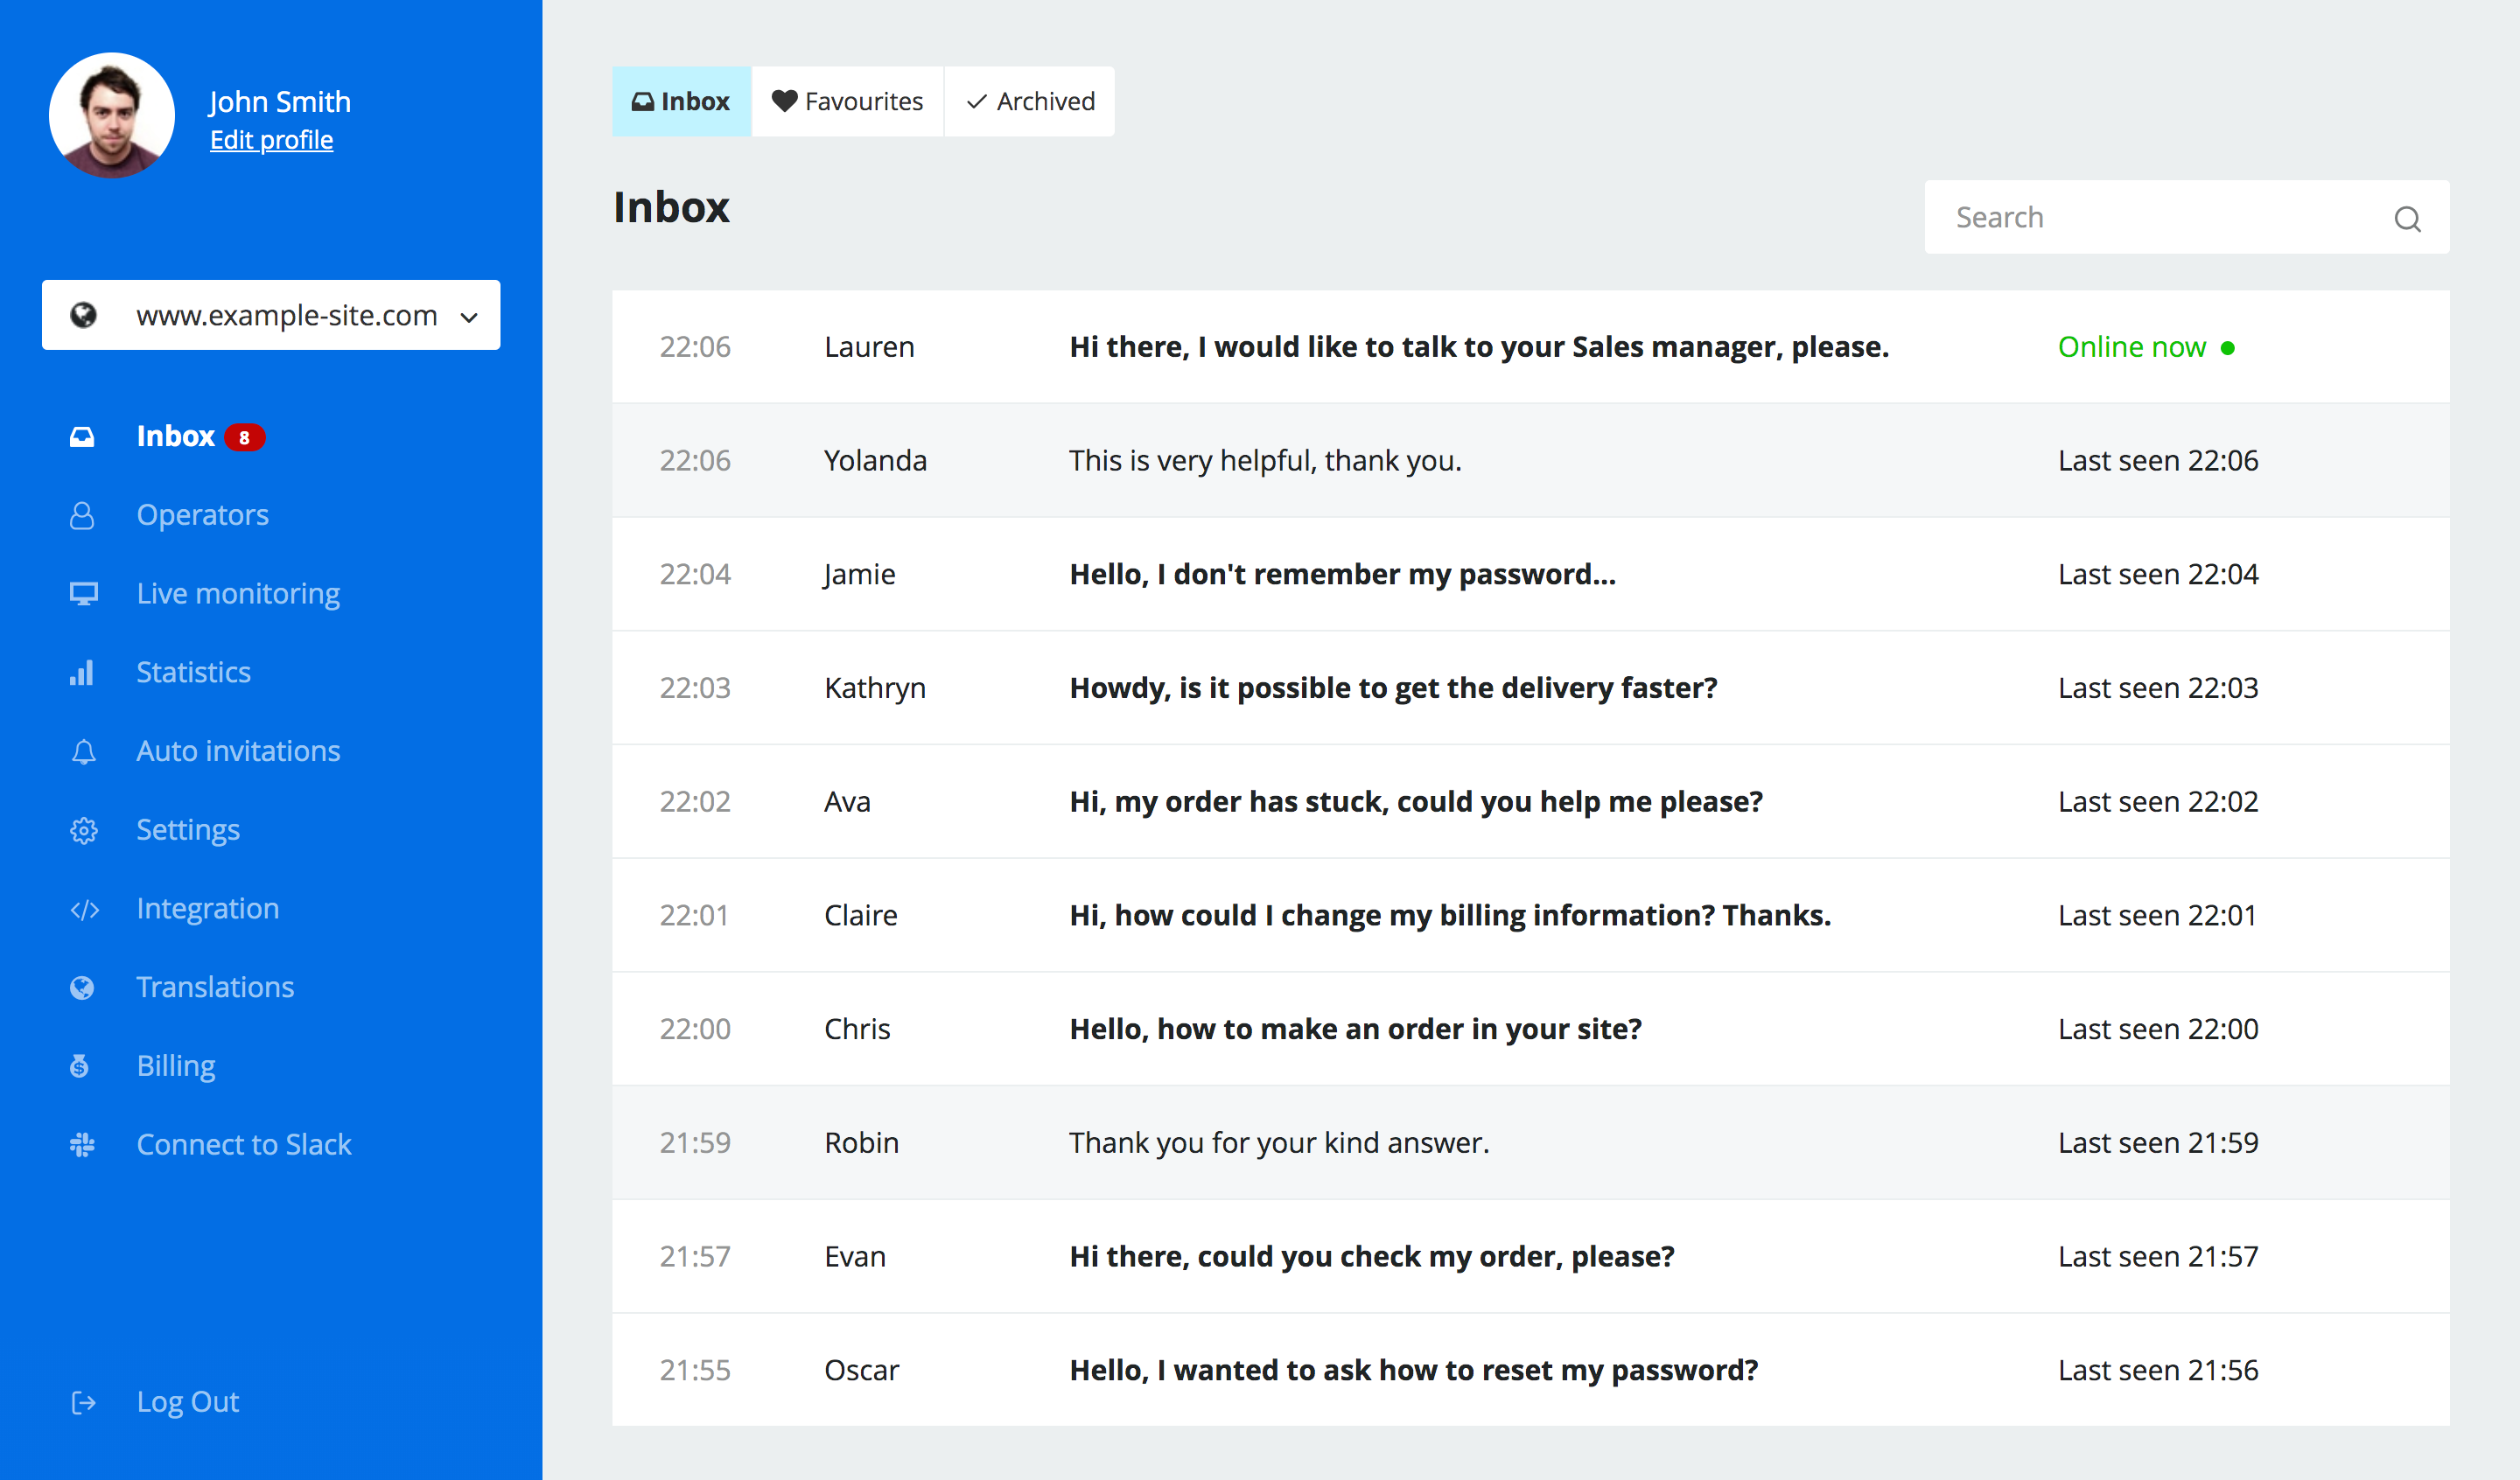
Task: Click the red Inbox unread count badge
Action: (x=244, y=437)
